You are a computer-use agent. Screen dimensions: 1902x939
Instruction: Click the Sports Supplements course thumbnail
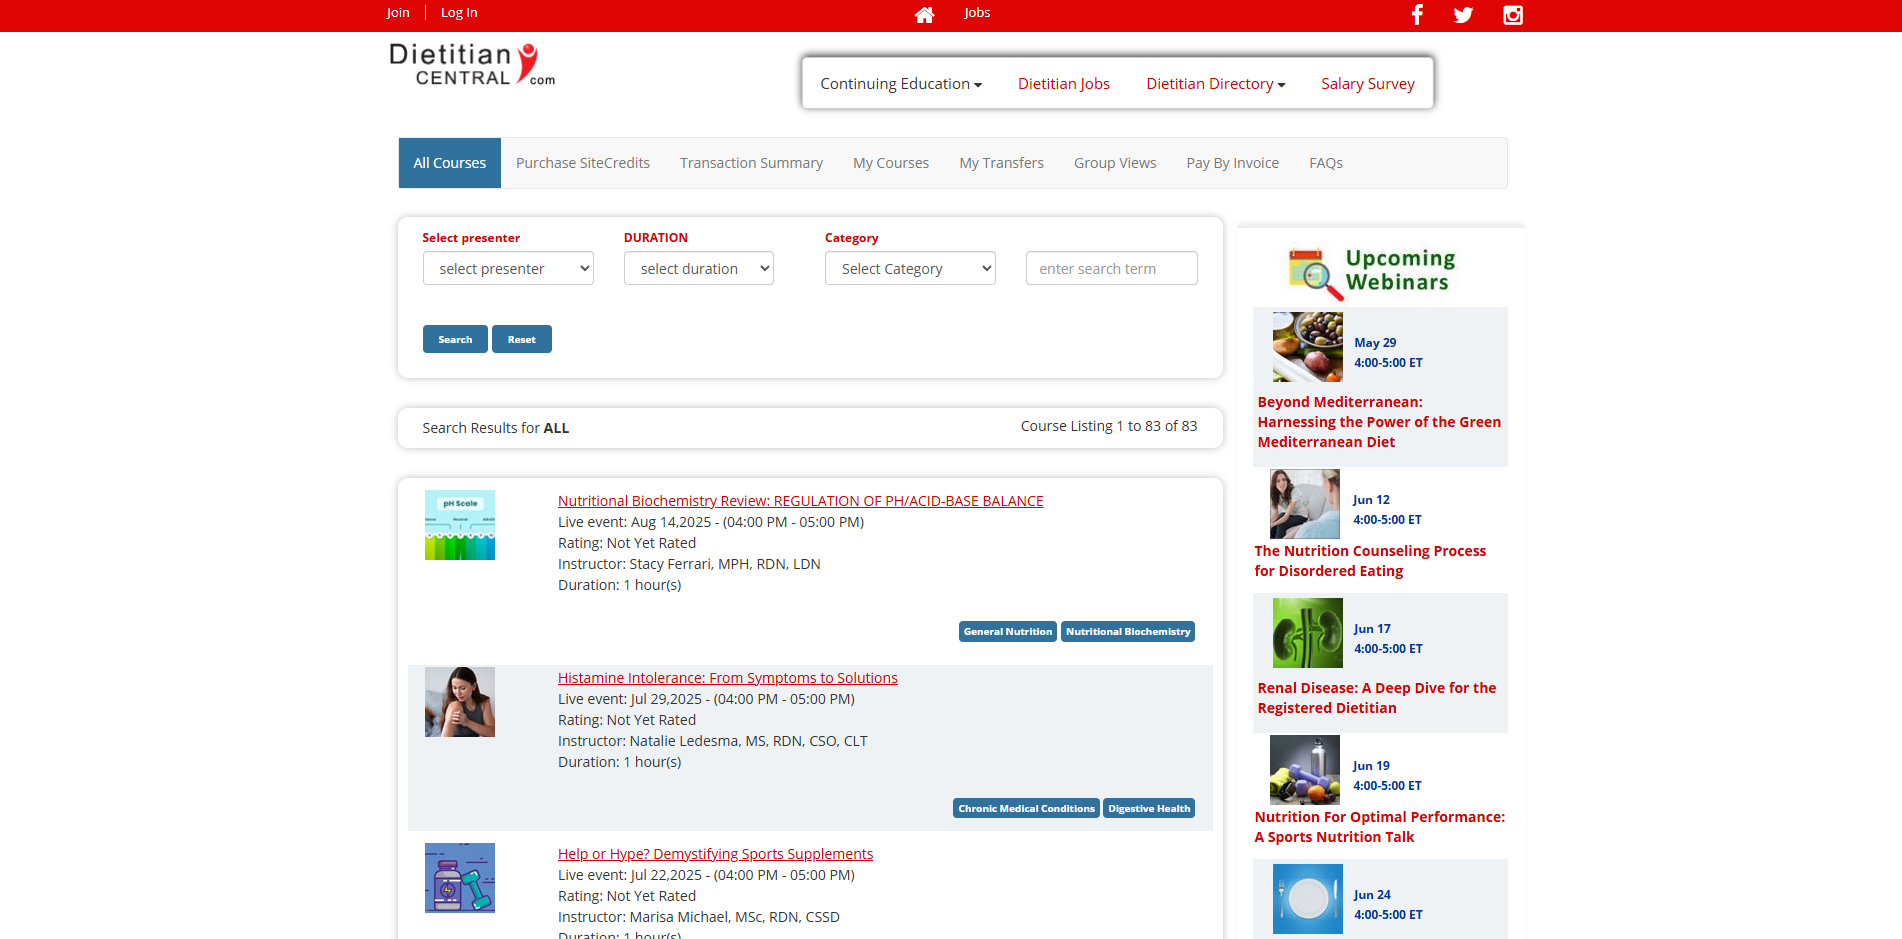(x=460, y=878)
